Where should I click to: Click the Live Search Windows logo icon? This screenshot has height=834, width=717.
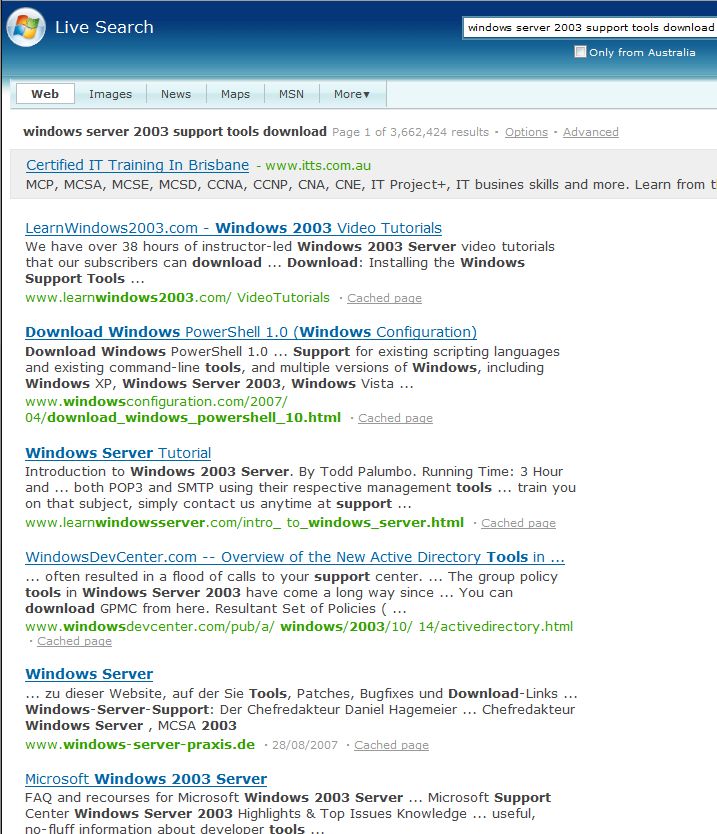[26, 27]
